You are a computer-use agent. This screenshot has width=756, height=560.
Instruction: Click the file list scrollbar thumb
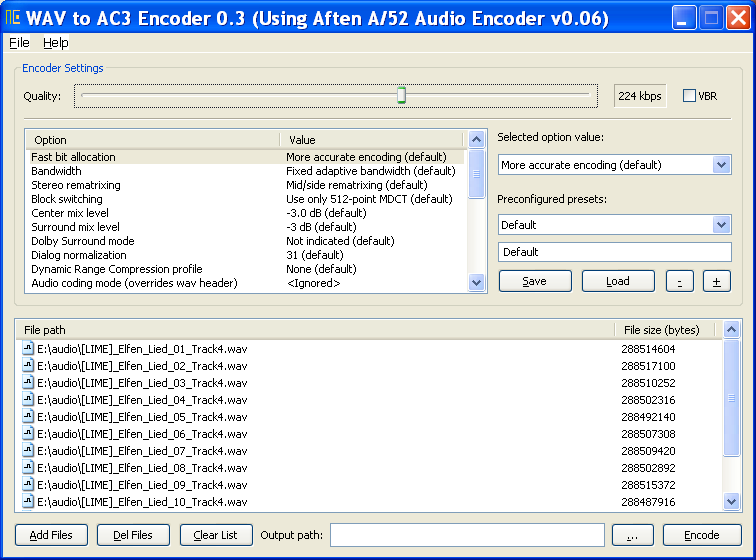click(731, 397)
